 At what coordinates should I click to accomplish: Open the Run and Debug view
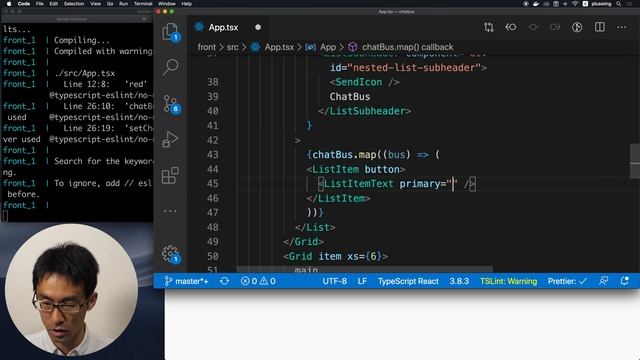[x=170, y=139]
